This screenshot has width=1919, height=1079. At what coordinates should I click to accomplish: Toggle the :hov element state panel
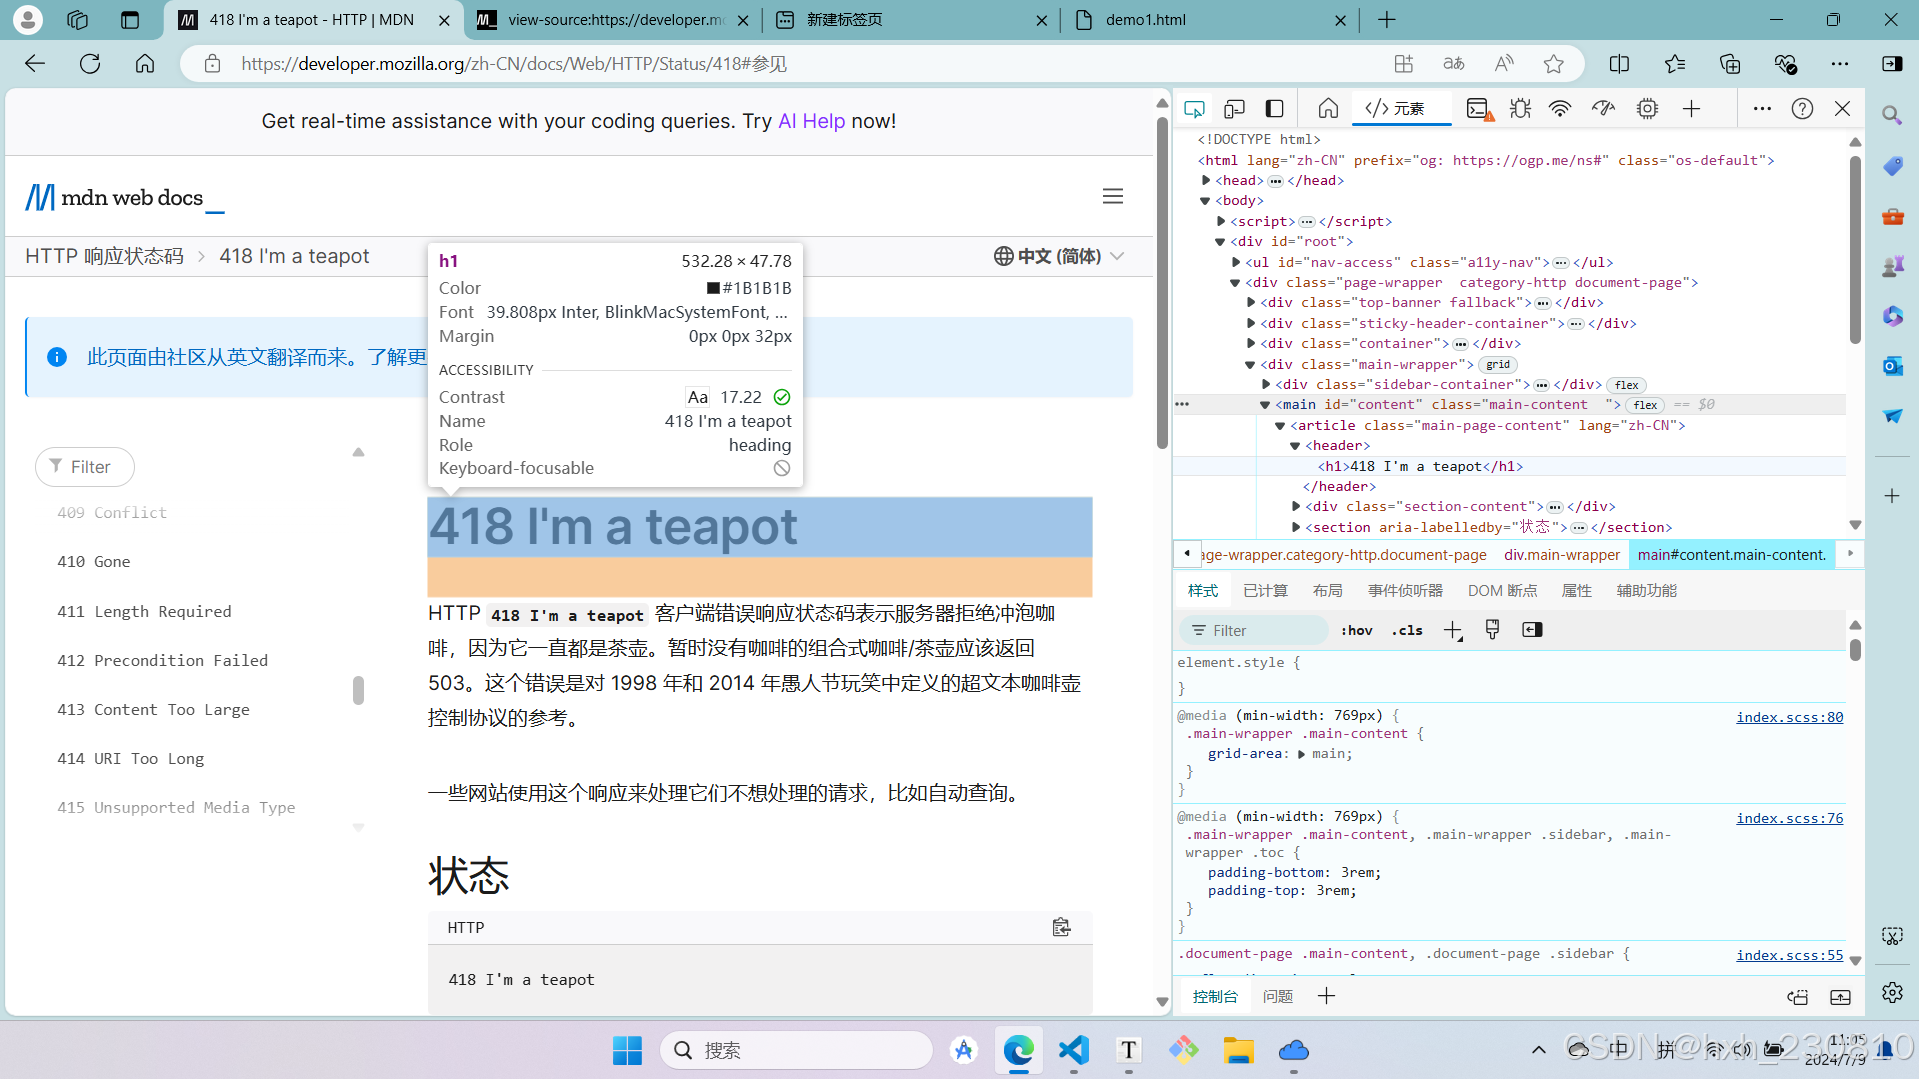pyautogui.click(x=1356, y=631)
